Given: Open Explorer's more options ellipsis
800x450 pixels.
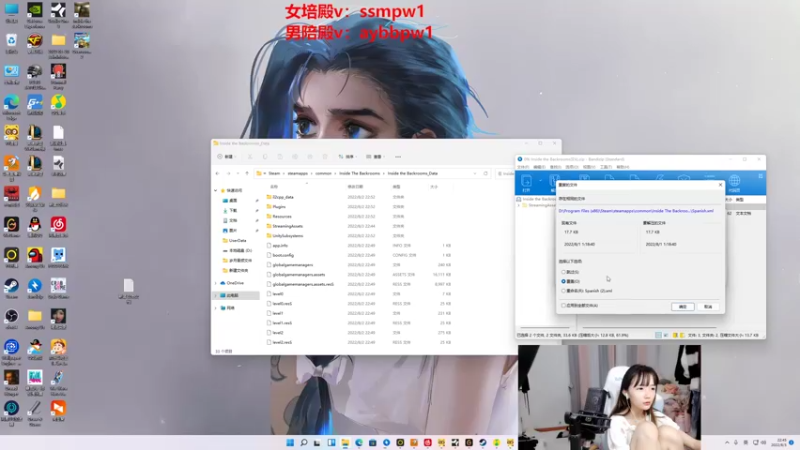Looking at the screenshot, I should (x=398, y=157).
